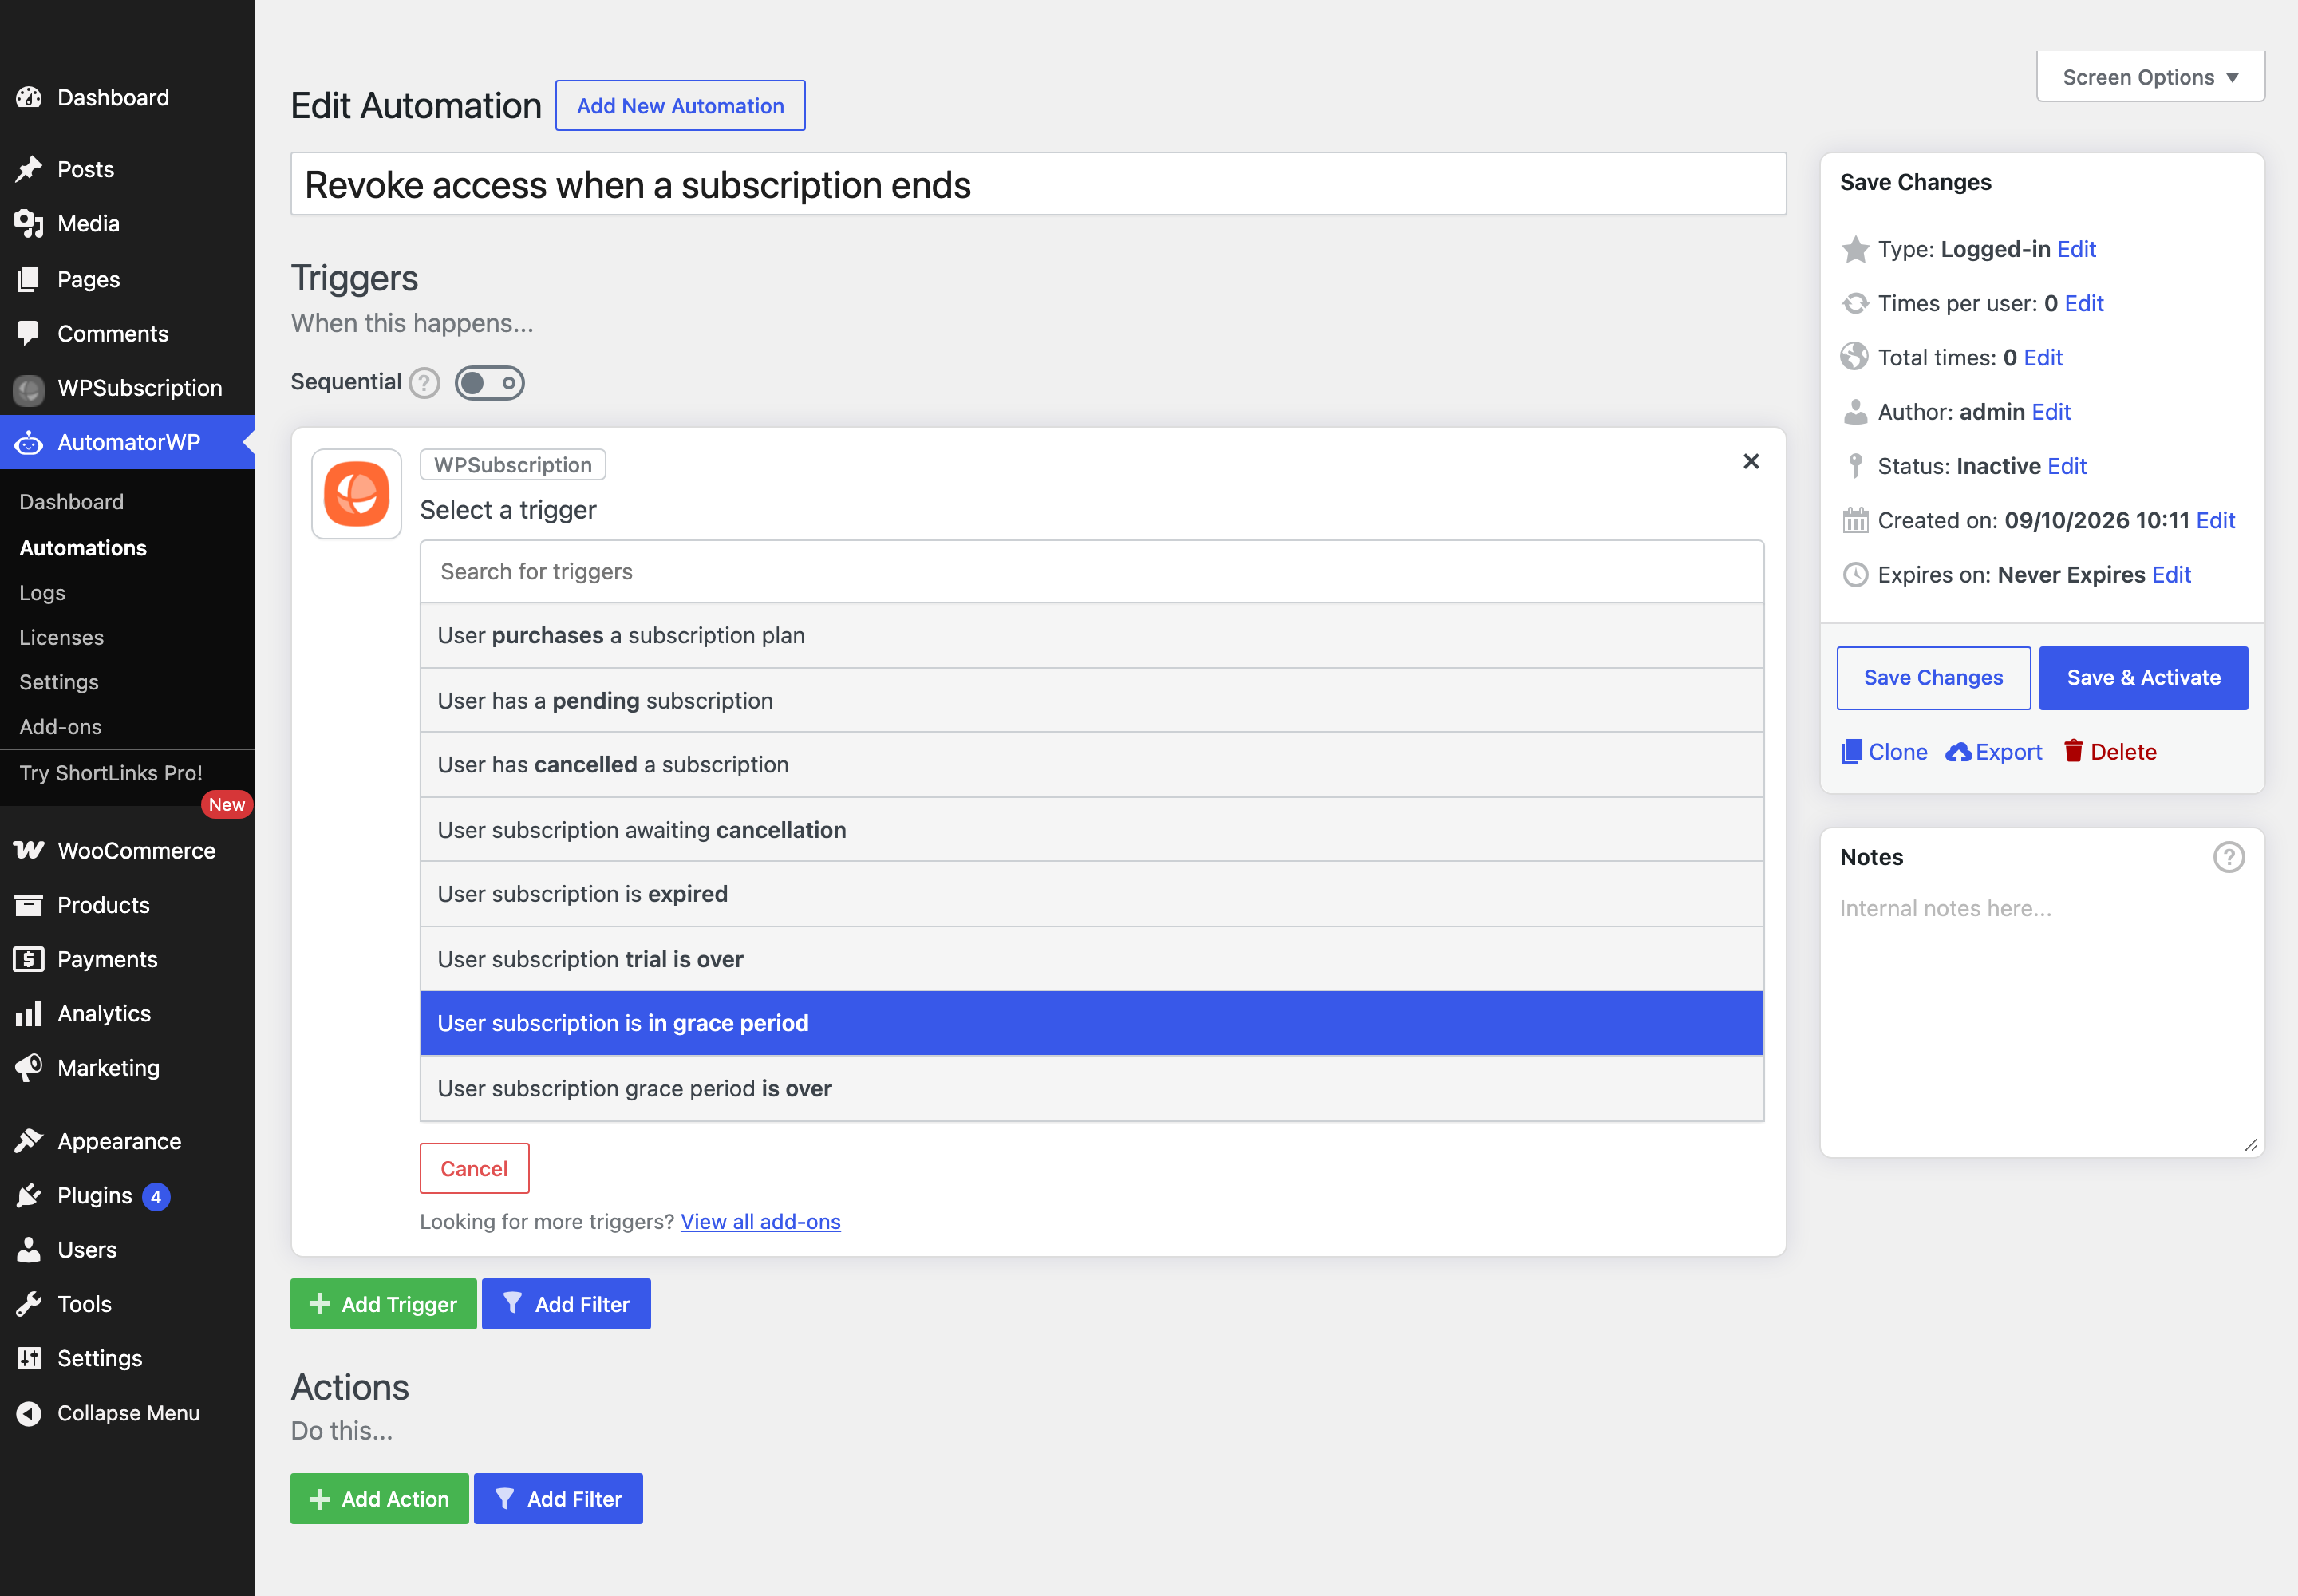The width and height of the screenshot is (2298, 1596).
Task: Click the Payments dollar icon
Action: (x=29, y=959)
